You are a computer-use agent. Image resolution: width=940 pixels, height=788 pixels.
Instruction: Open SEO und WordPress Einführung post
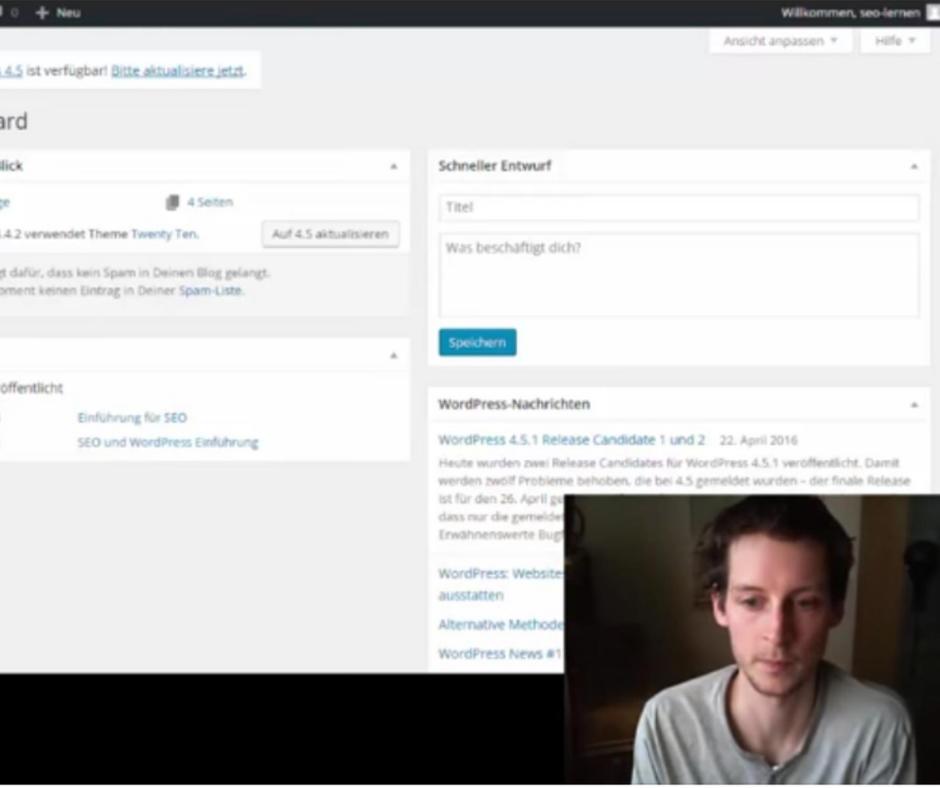(x=168, y=443)
